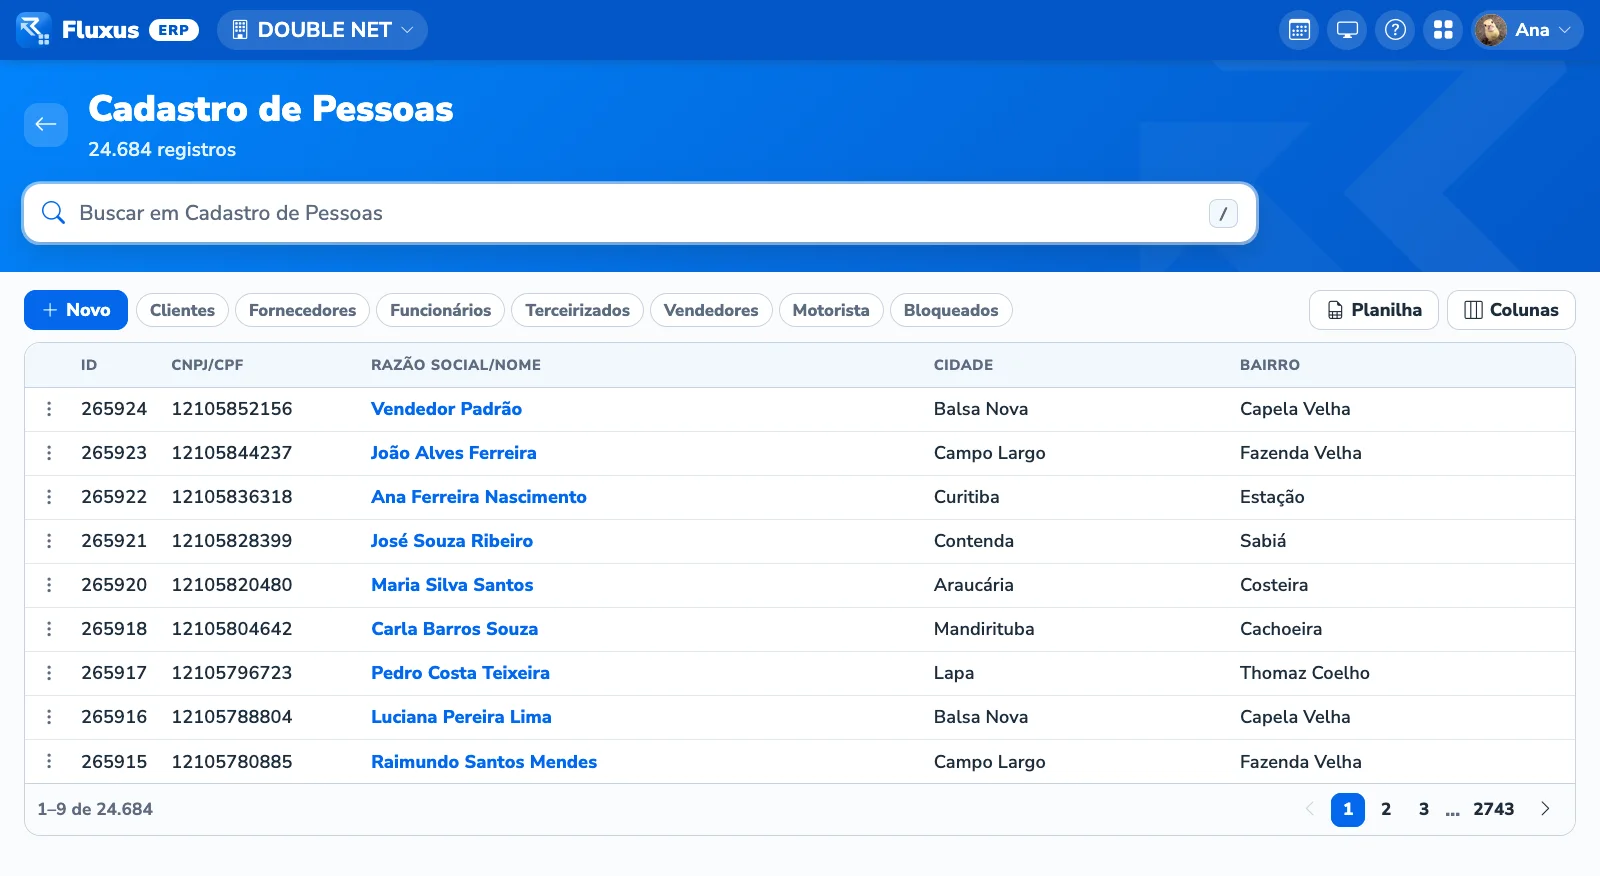This screenshot has width=1600, height=876.
Task: Focus the Buscar em Cadastro de Pessoas field
Action: pos(640,213)
